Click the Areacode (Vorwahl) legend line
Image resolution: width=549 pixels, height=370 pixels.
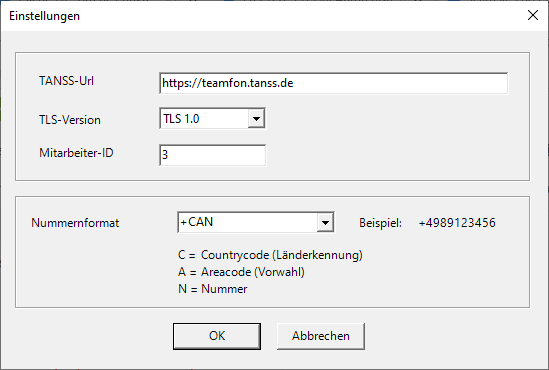click(241, 272)
